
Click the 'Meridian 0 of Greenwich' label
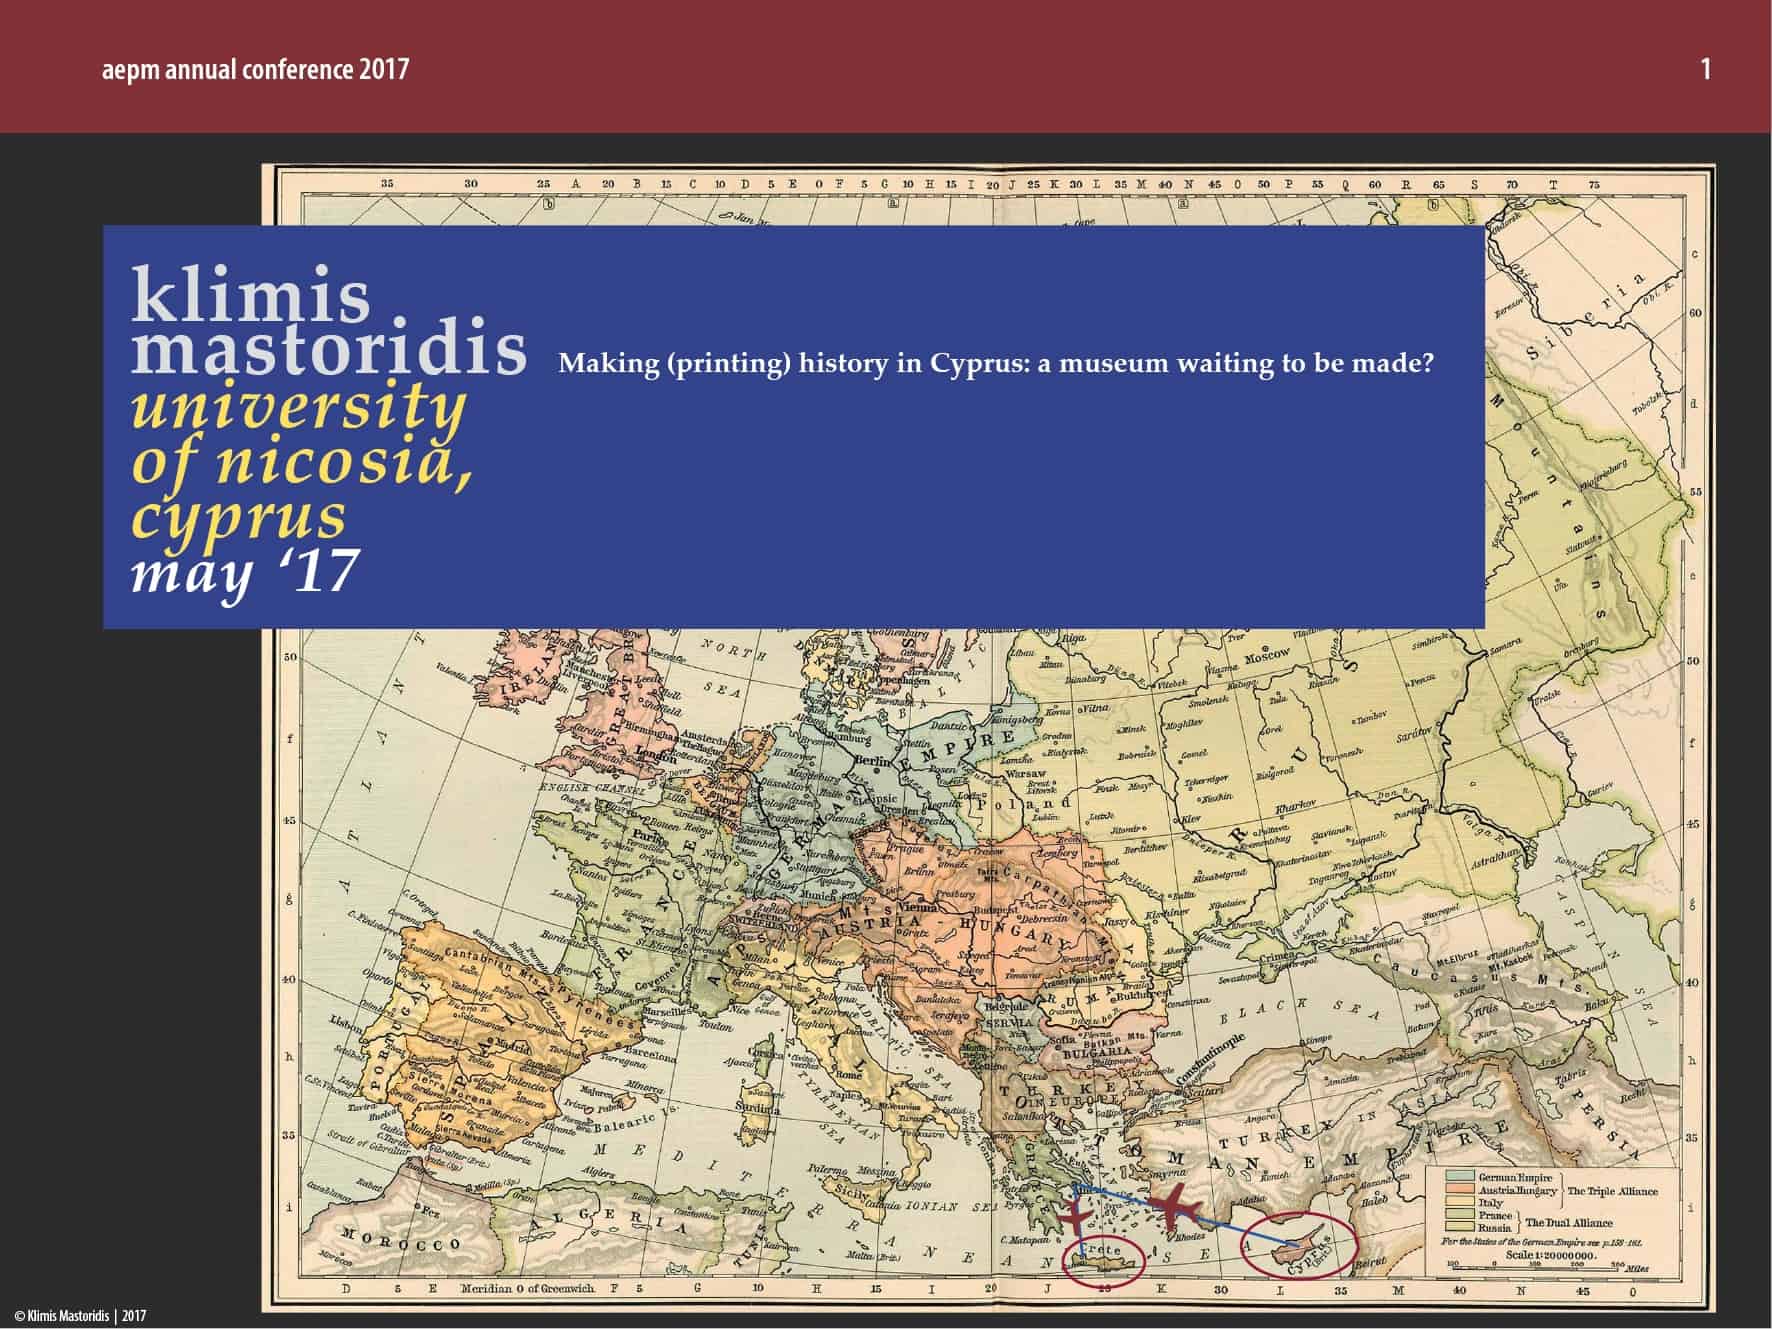coord(528,1289)
